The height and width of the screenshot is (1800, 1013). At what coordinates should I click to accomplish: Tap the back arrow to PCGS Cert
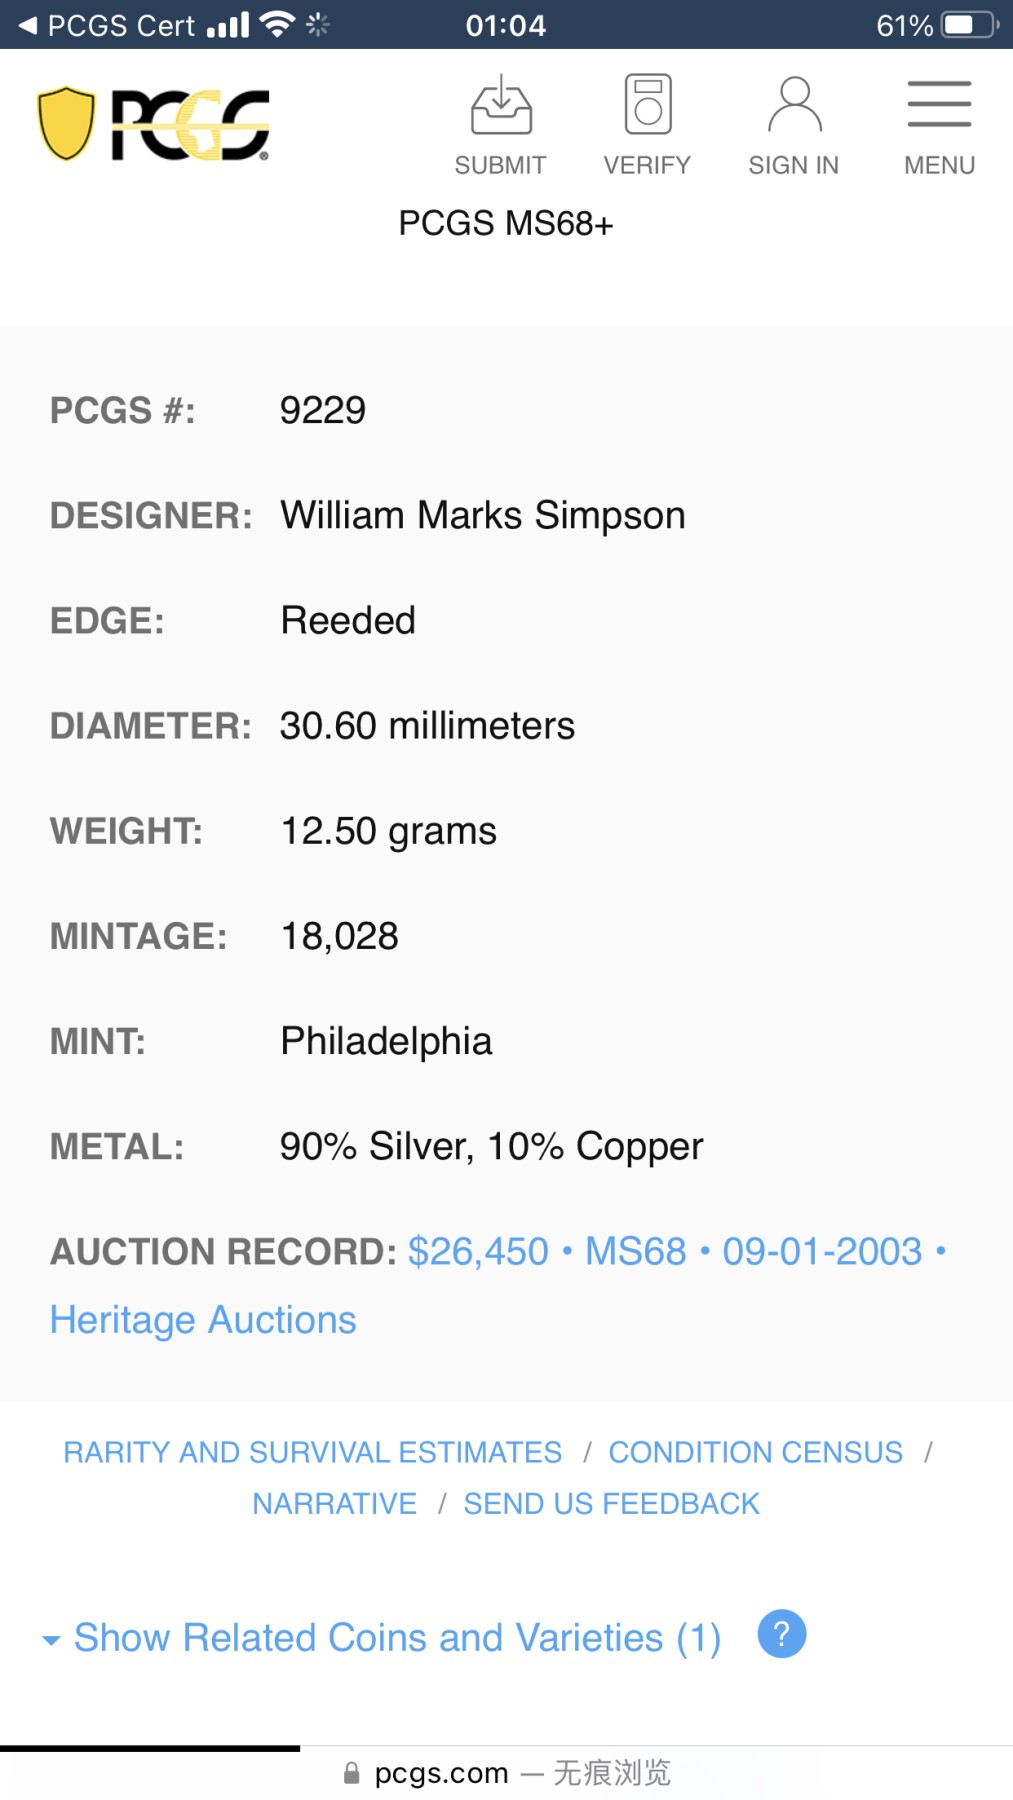(28, 25)
